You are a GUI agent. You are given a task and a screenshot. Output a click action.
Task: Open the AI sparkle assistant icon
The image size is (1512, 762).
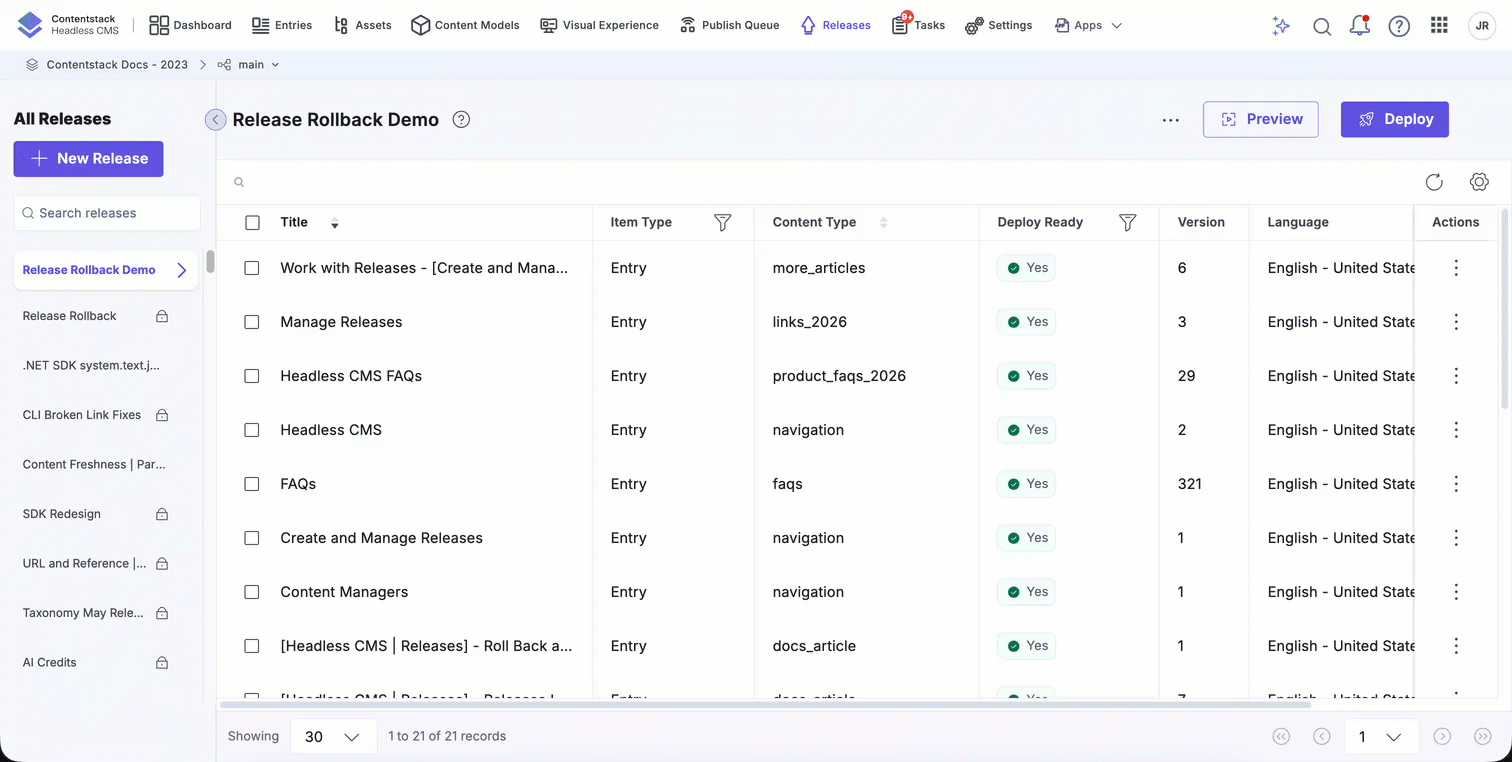coord(1281,26)
